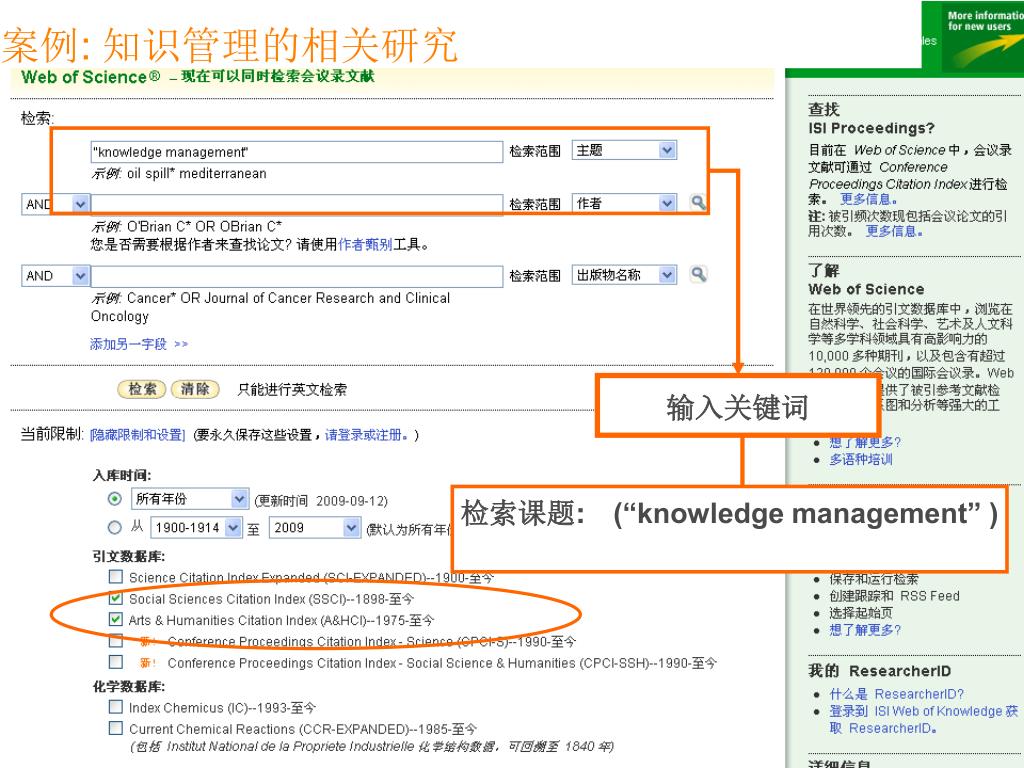Check the CPCI-S Conference Proceedings box

click(x=116, y=641)
